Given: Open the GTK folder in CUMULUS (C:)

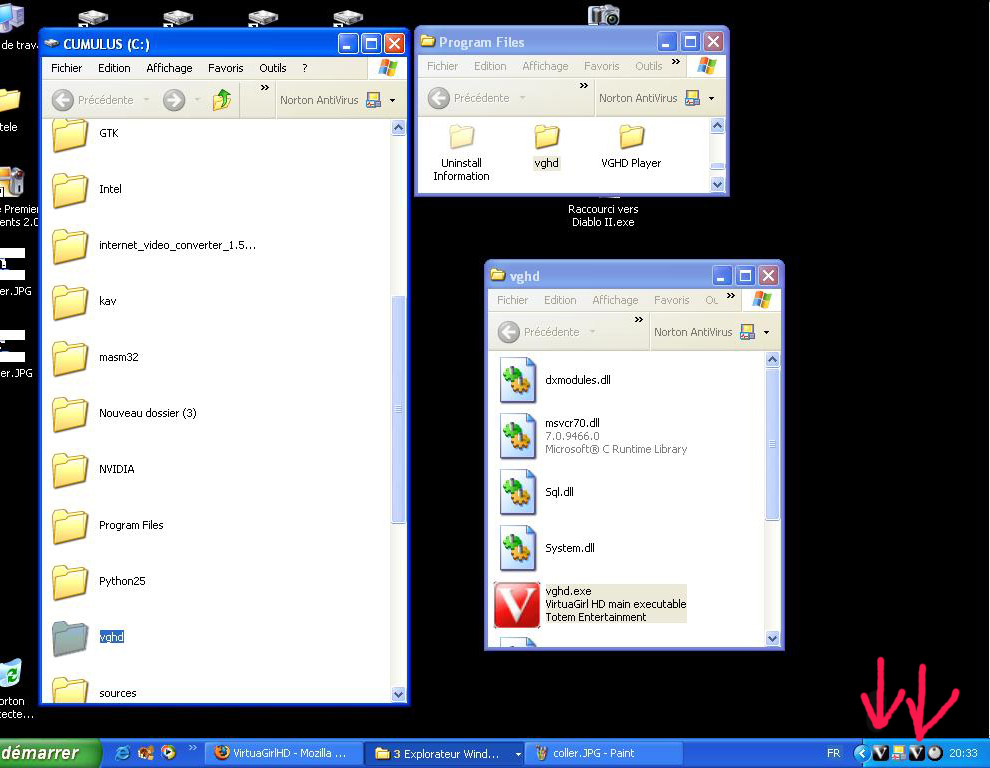Looking at the screenshot, I should [85, 134].
